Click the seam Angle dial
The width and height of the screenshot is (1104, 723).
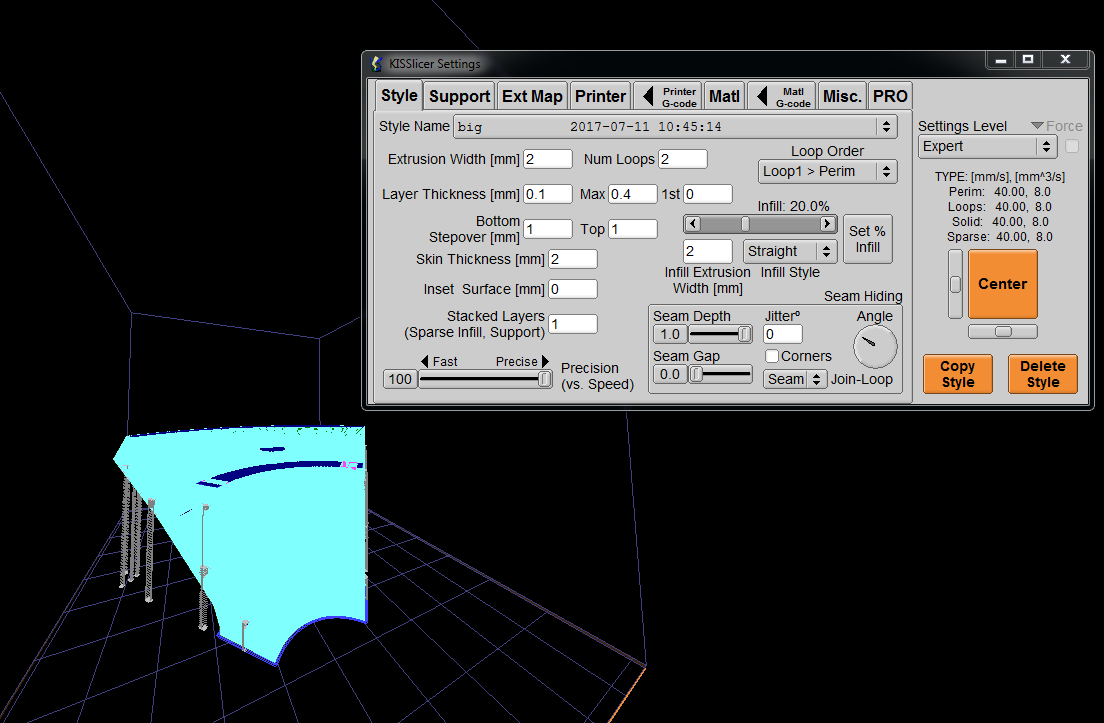(874, 347)
